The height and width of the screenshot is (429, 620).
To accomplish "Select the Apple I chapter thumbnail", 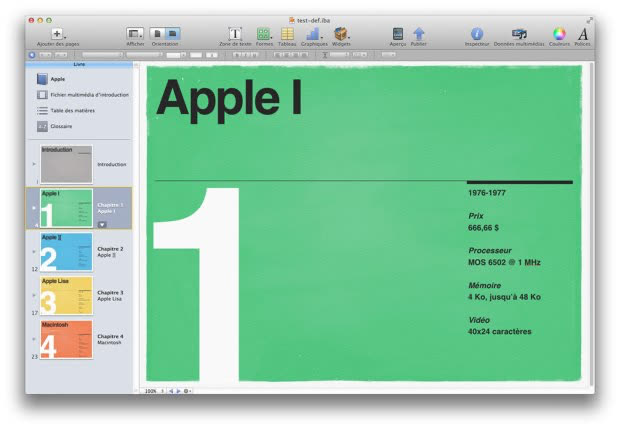I will pyautogui.click(x=66, y=208).
